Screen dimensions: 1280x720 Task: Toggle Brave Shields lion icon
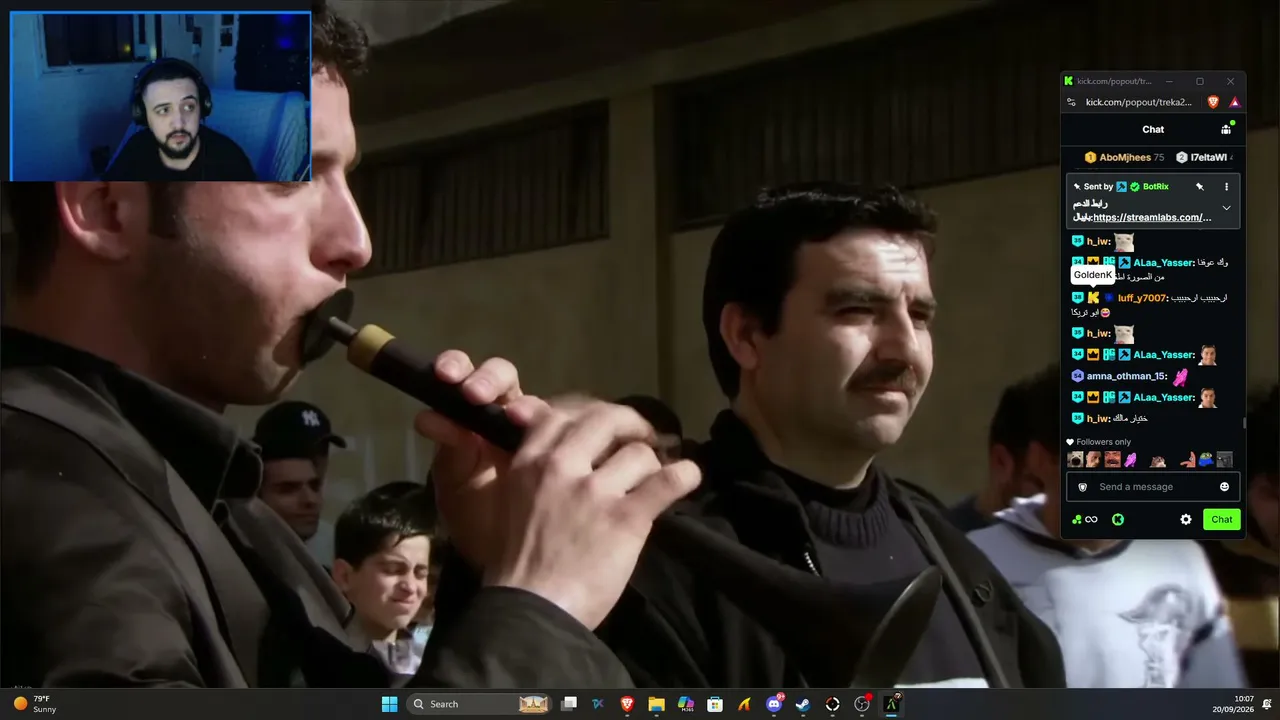pyautogui.click(x=1214, y=102)
